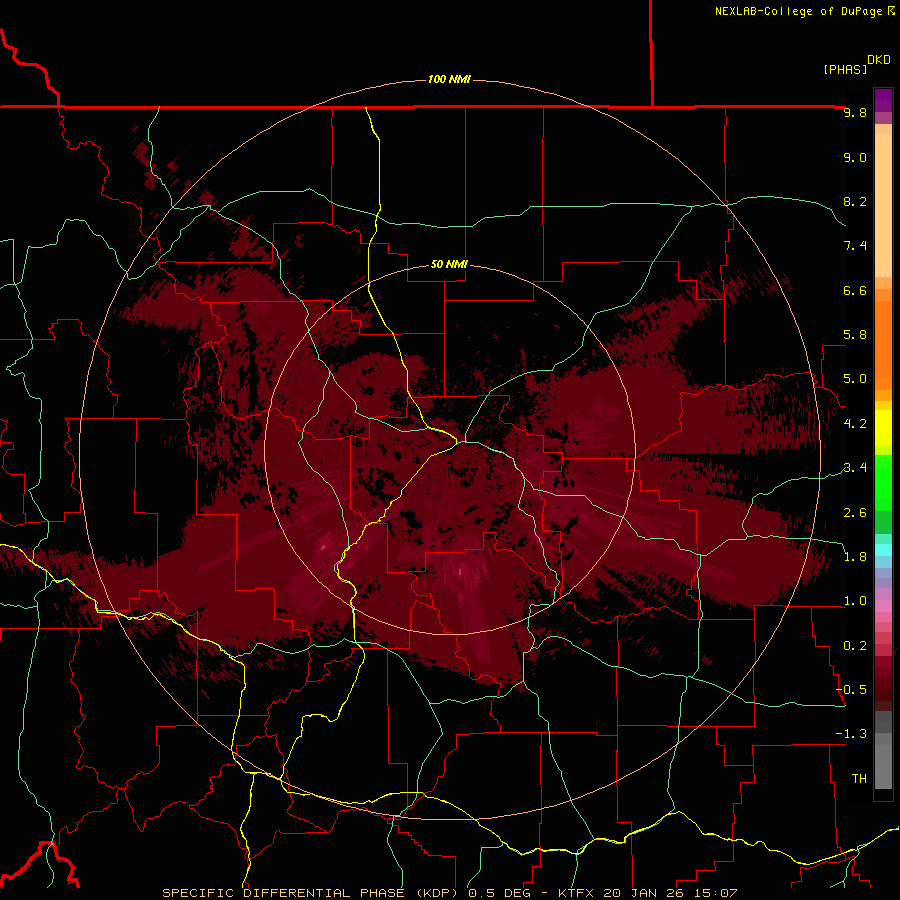Screen dimensions: 900x900
Task: Click the 7.4 value on the color scale
Action: (x=855, y=246)
